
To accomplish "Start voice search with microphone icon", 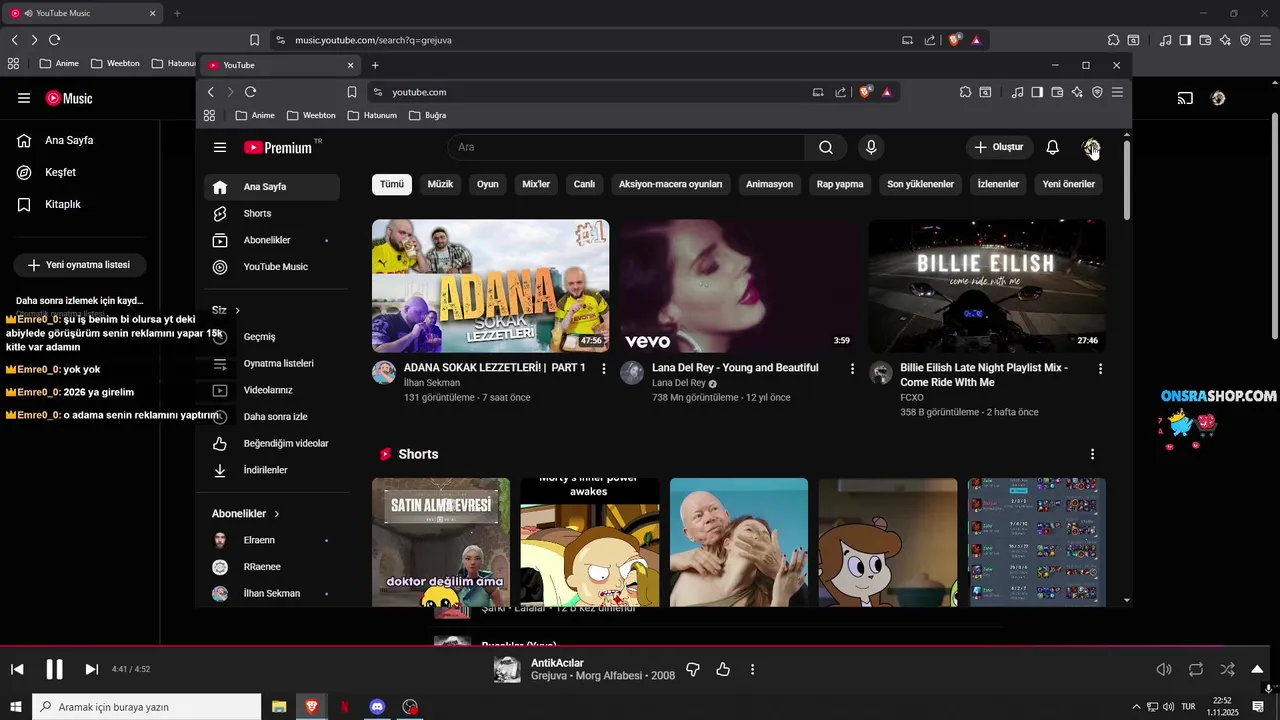I will click(871, 147).
